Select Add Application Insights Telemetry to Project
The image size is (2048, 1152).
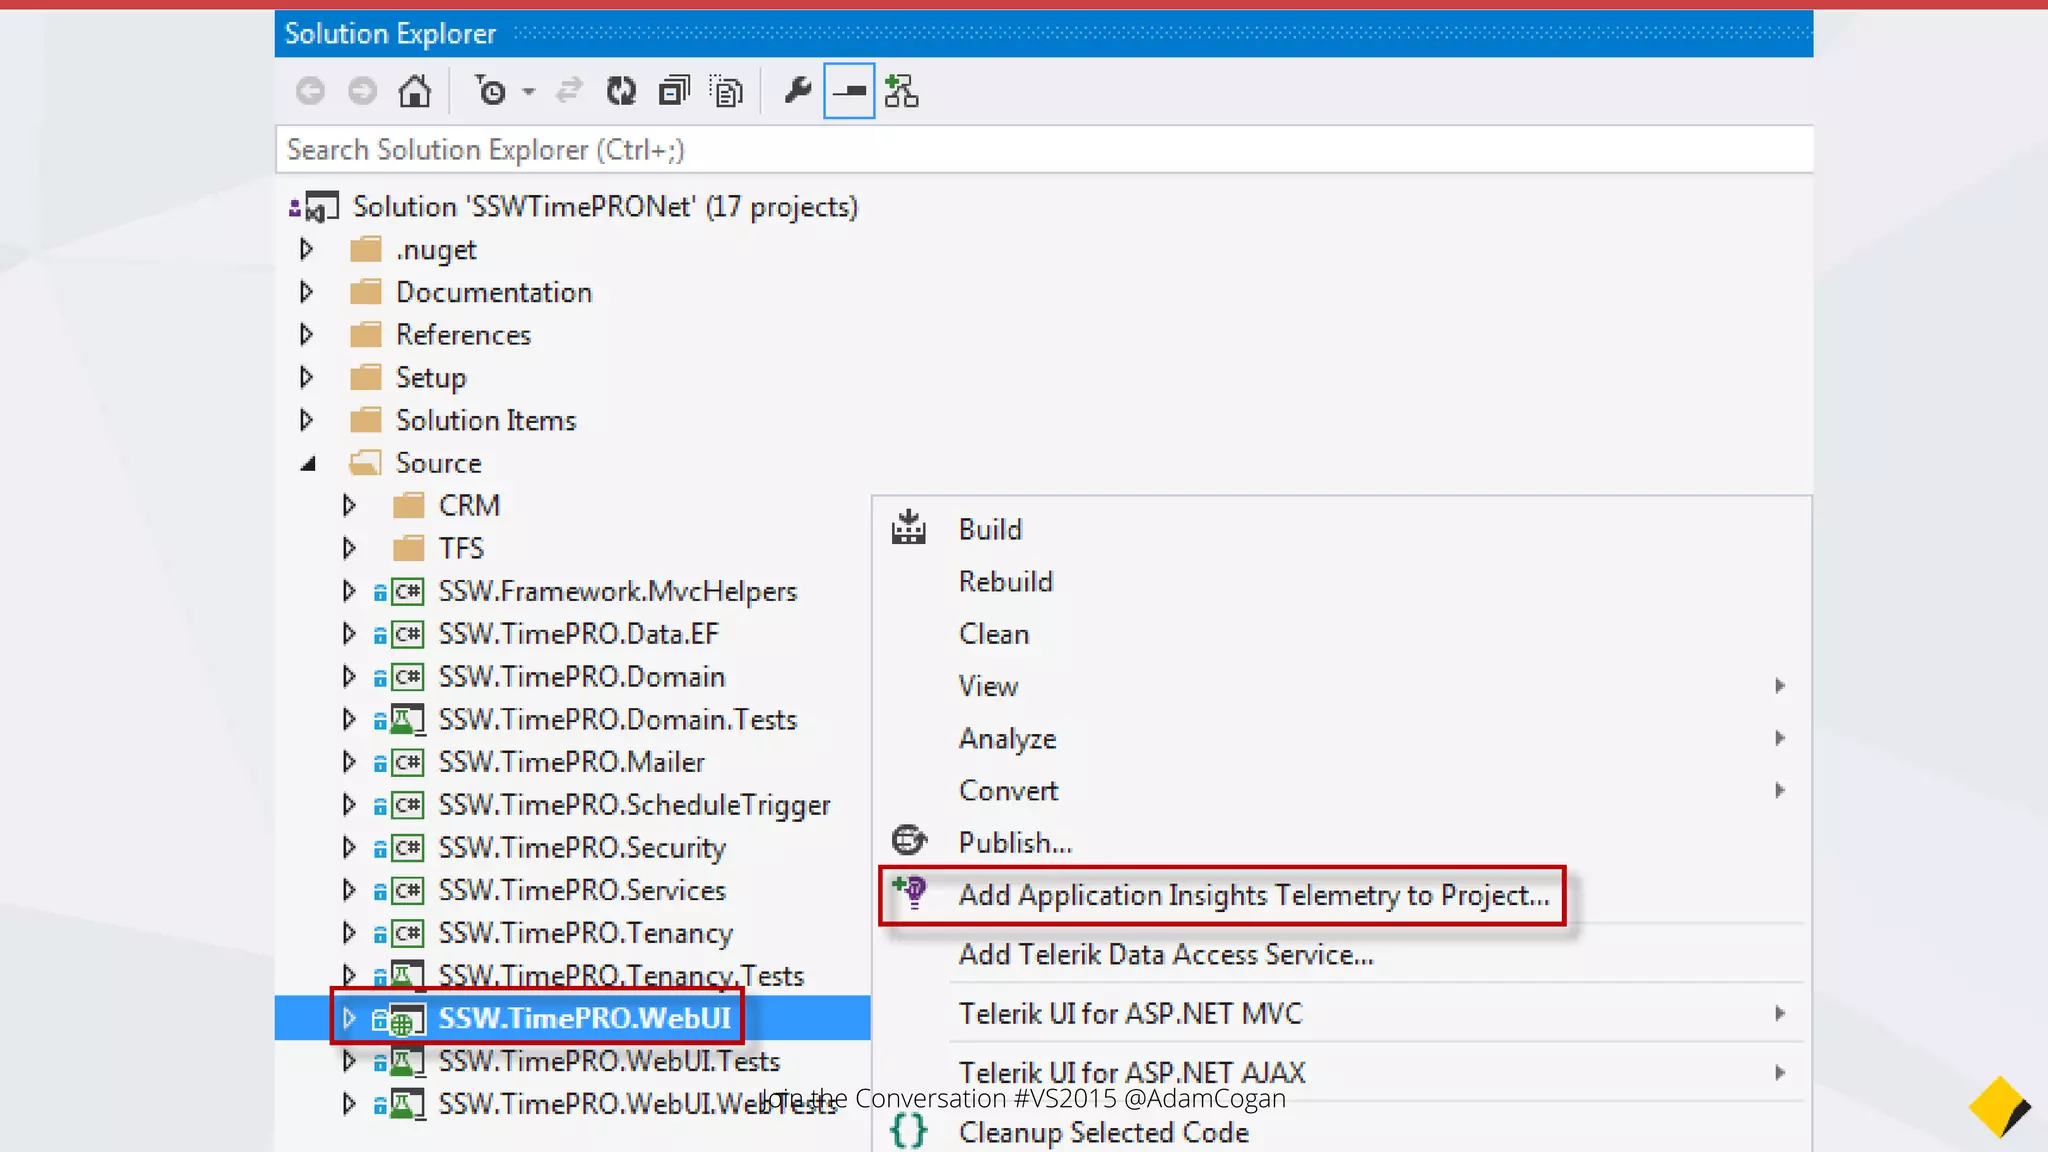click(x=1253, y=895)
